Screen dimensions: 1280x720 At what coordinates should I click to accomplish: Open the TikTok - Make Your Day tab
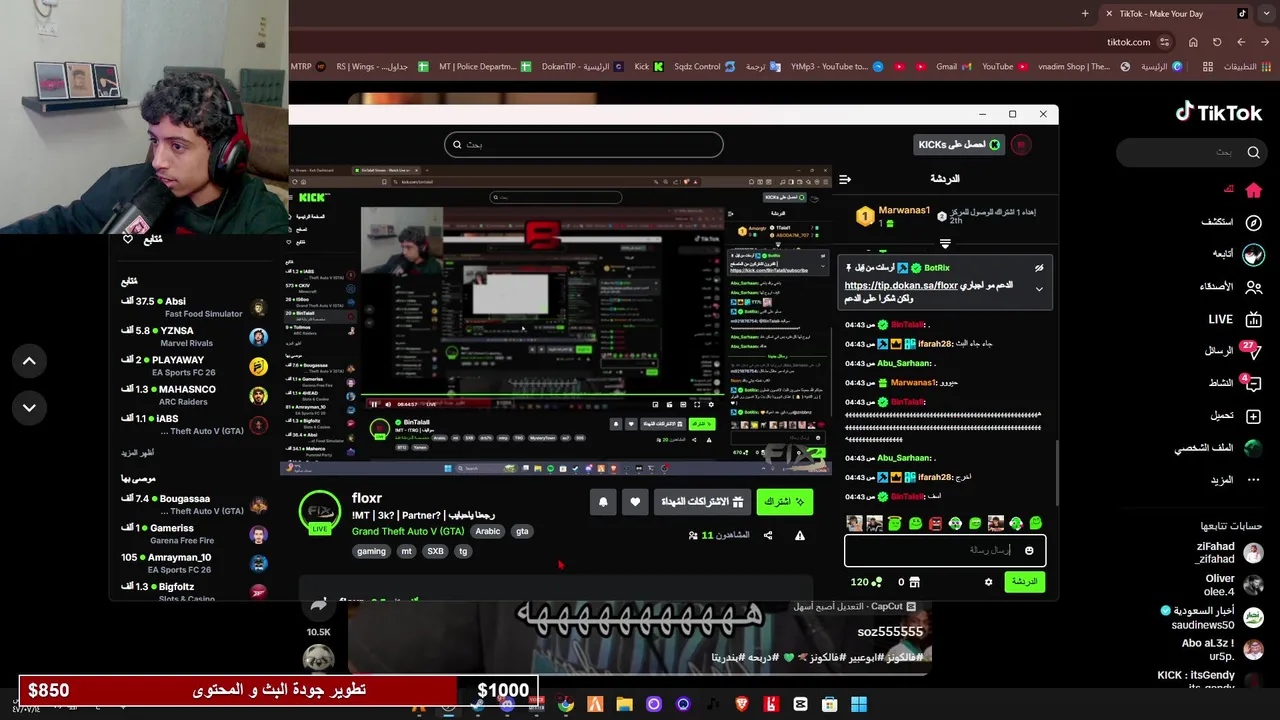point(1174,14)
